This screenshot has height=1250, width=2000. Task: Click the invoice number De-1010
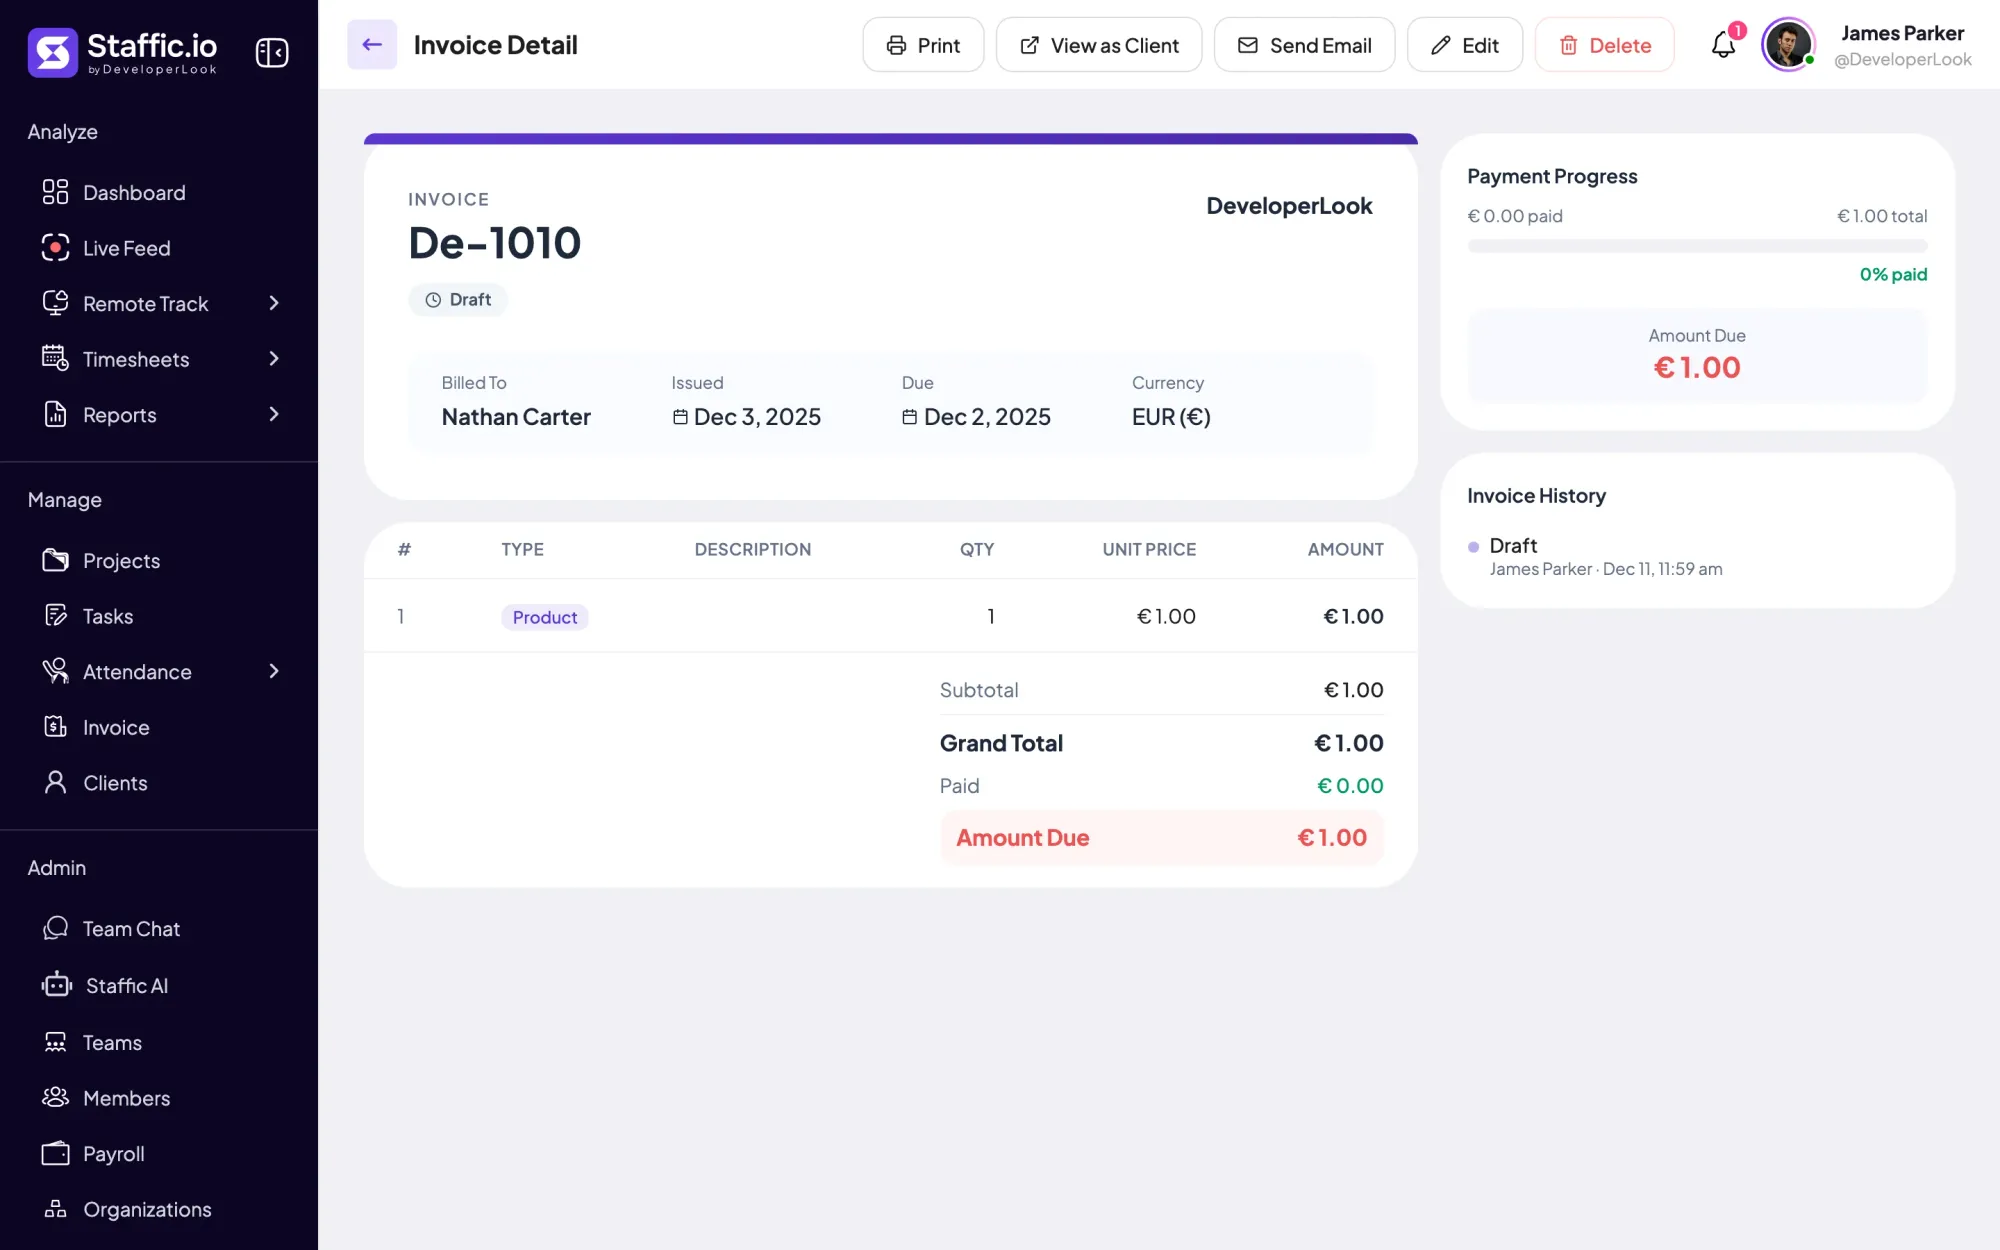(495, 243)
